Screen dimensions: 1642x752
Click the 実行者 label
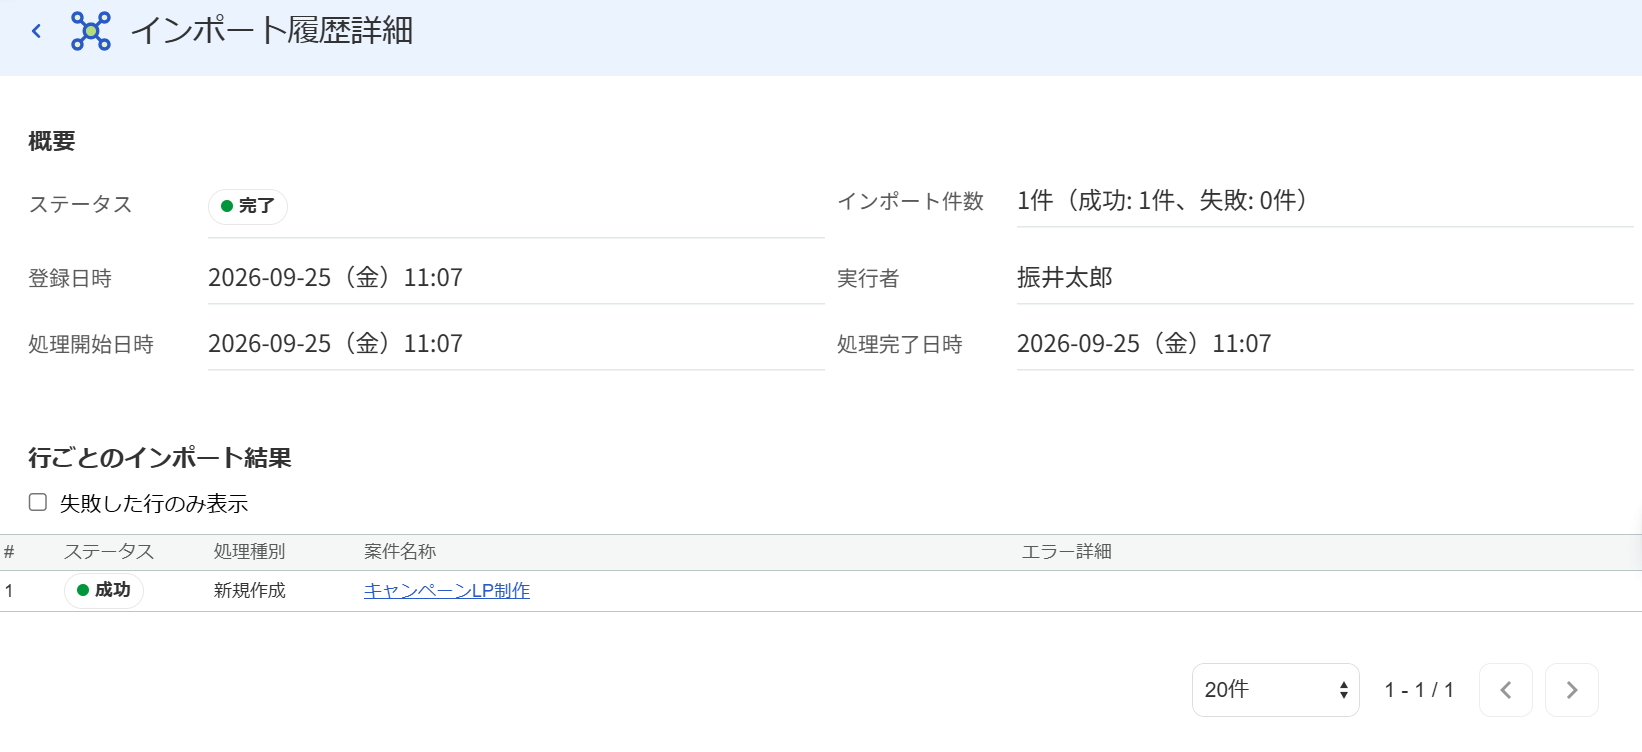coord(868,278)
